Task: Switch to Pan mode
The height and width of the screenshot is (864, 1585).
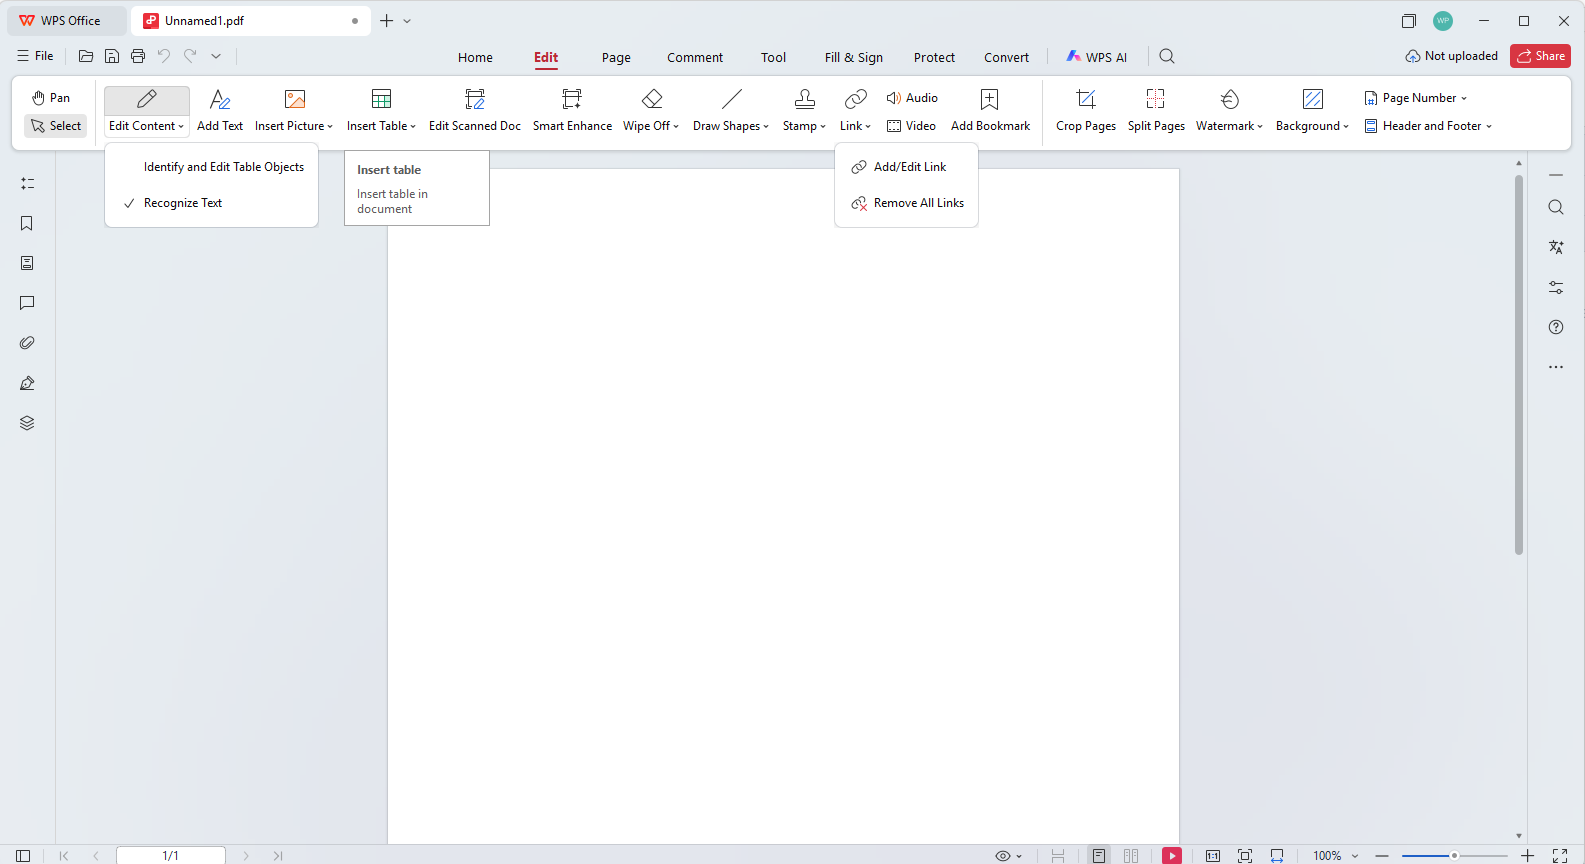Action: [x=51, y=98]
